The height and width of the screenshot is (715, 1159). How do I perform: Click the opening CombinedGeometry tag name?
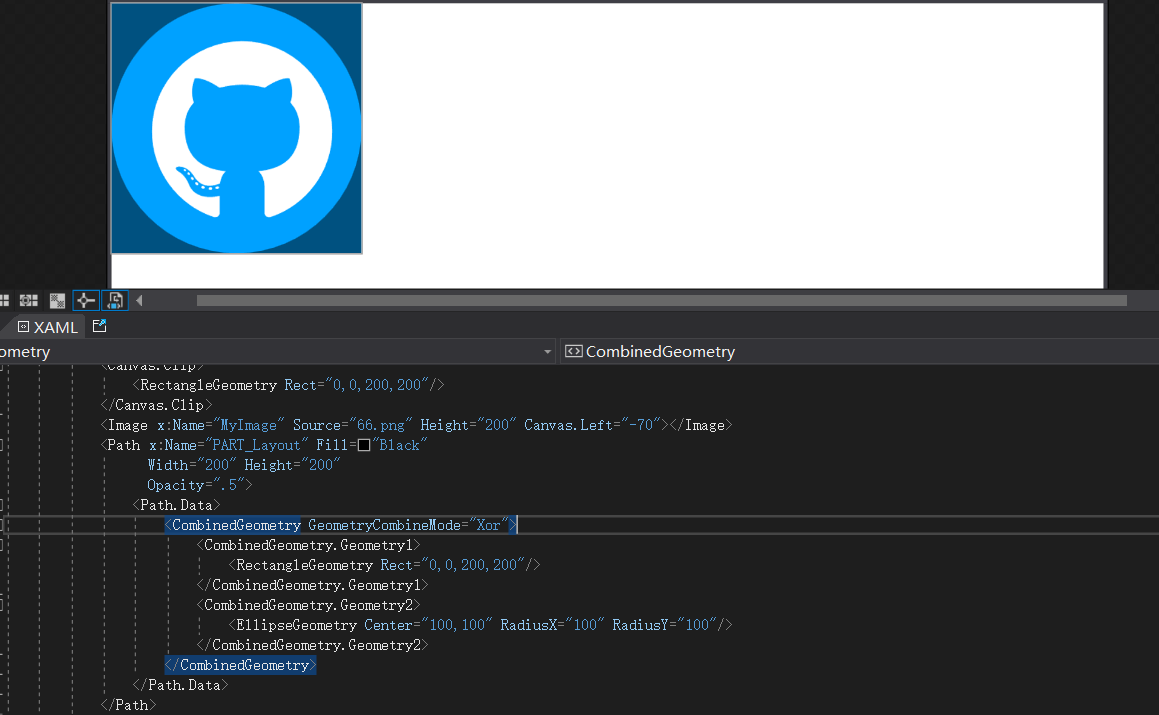pos(236,525)
